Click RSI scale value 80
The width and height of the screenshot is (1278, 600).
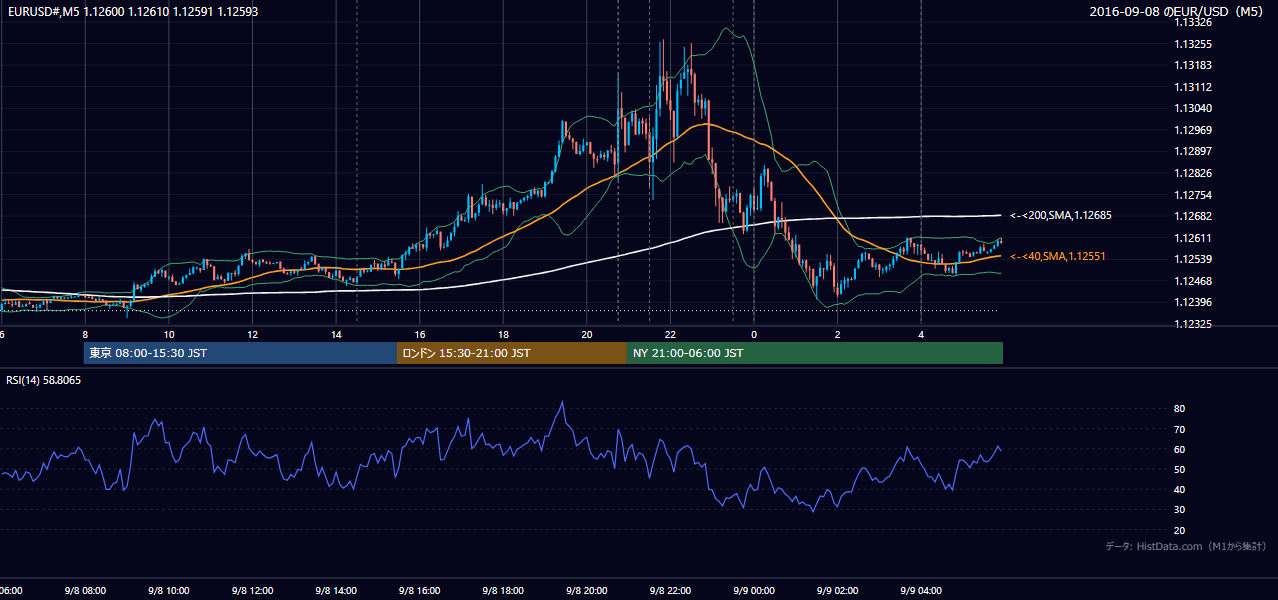pyautogui.click(x=1180, y=409)
